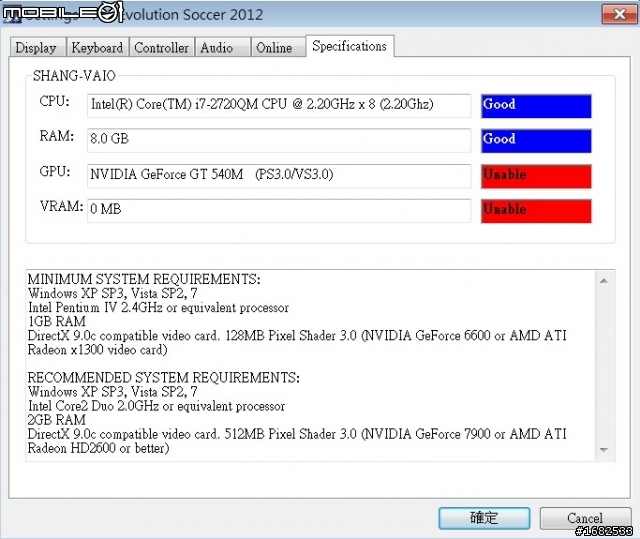640x539 pixels.
Task: Click the VRAM: label
Action: pyautogui.click(x=62, y=206)
